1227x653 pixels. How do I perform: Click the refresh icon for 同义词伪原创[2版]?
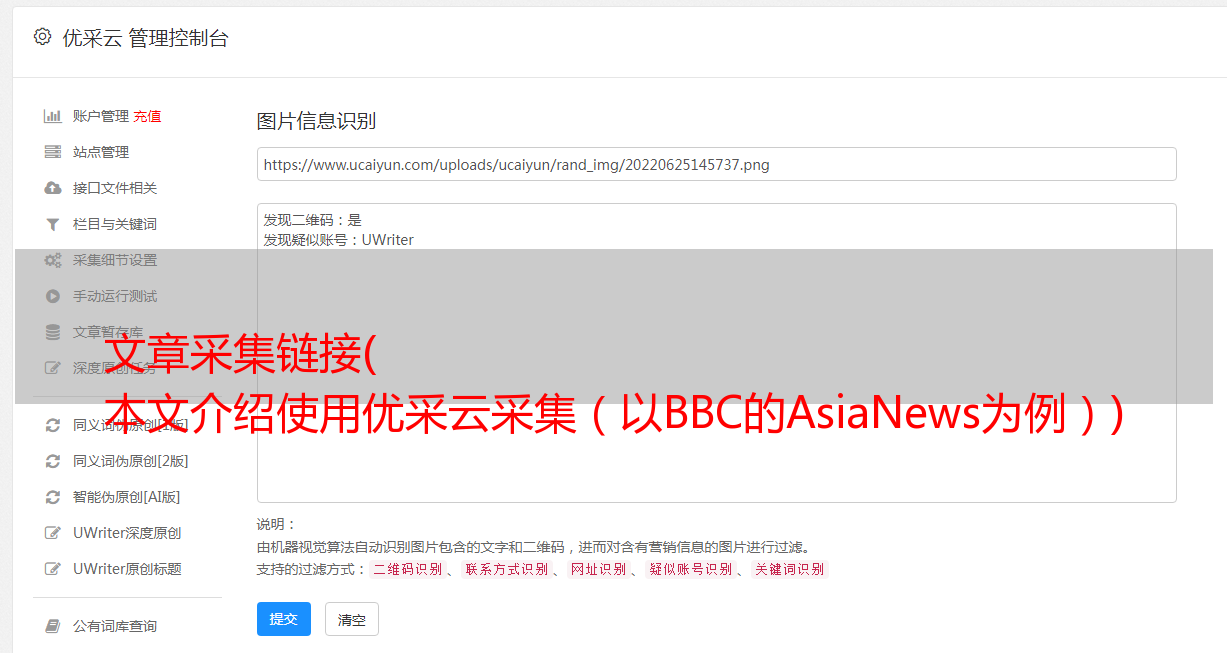pyautogui.click(x=53, y=461)
